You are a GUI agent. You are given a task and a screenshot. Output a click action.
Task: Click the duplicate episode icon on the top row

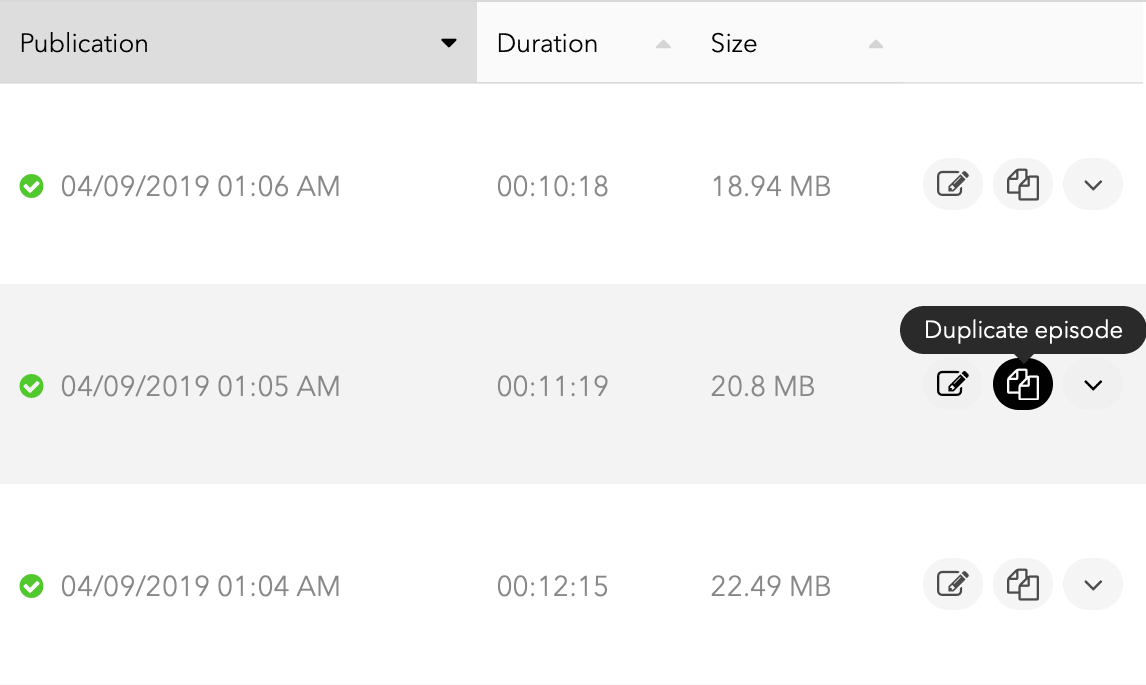tap(1022, 184)
